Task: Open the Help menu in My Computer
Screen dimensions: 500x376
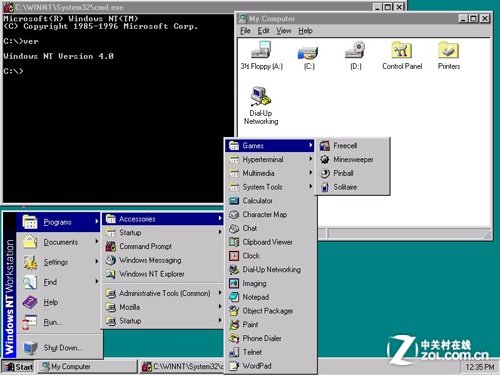Action: point(305,31)
